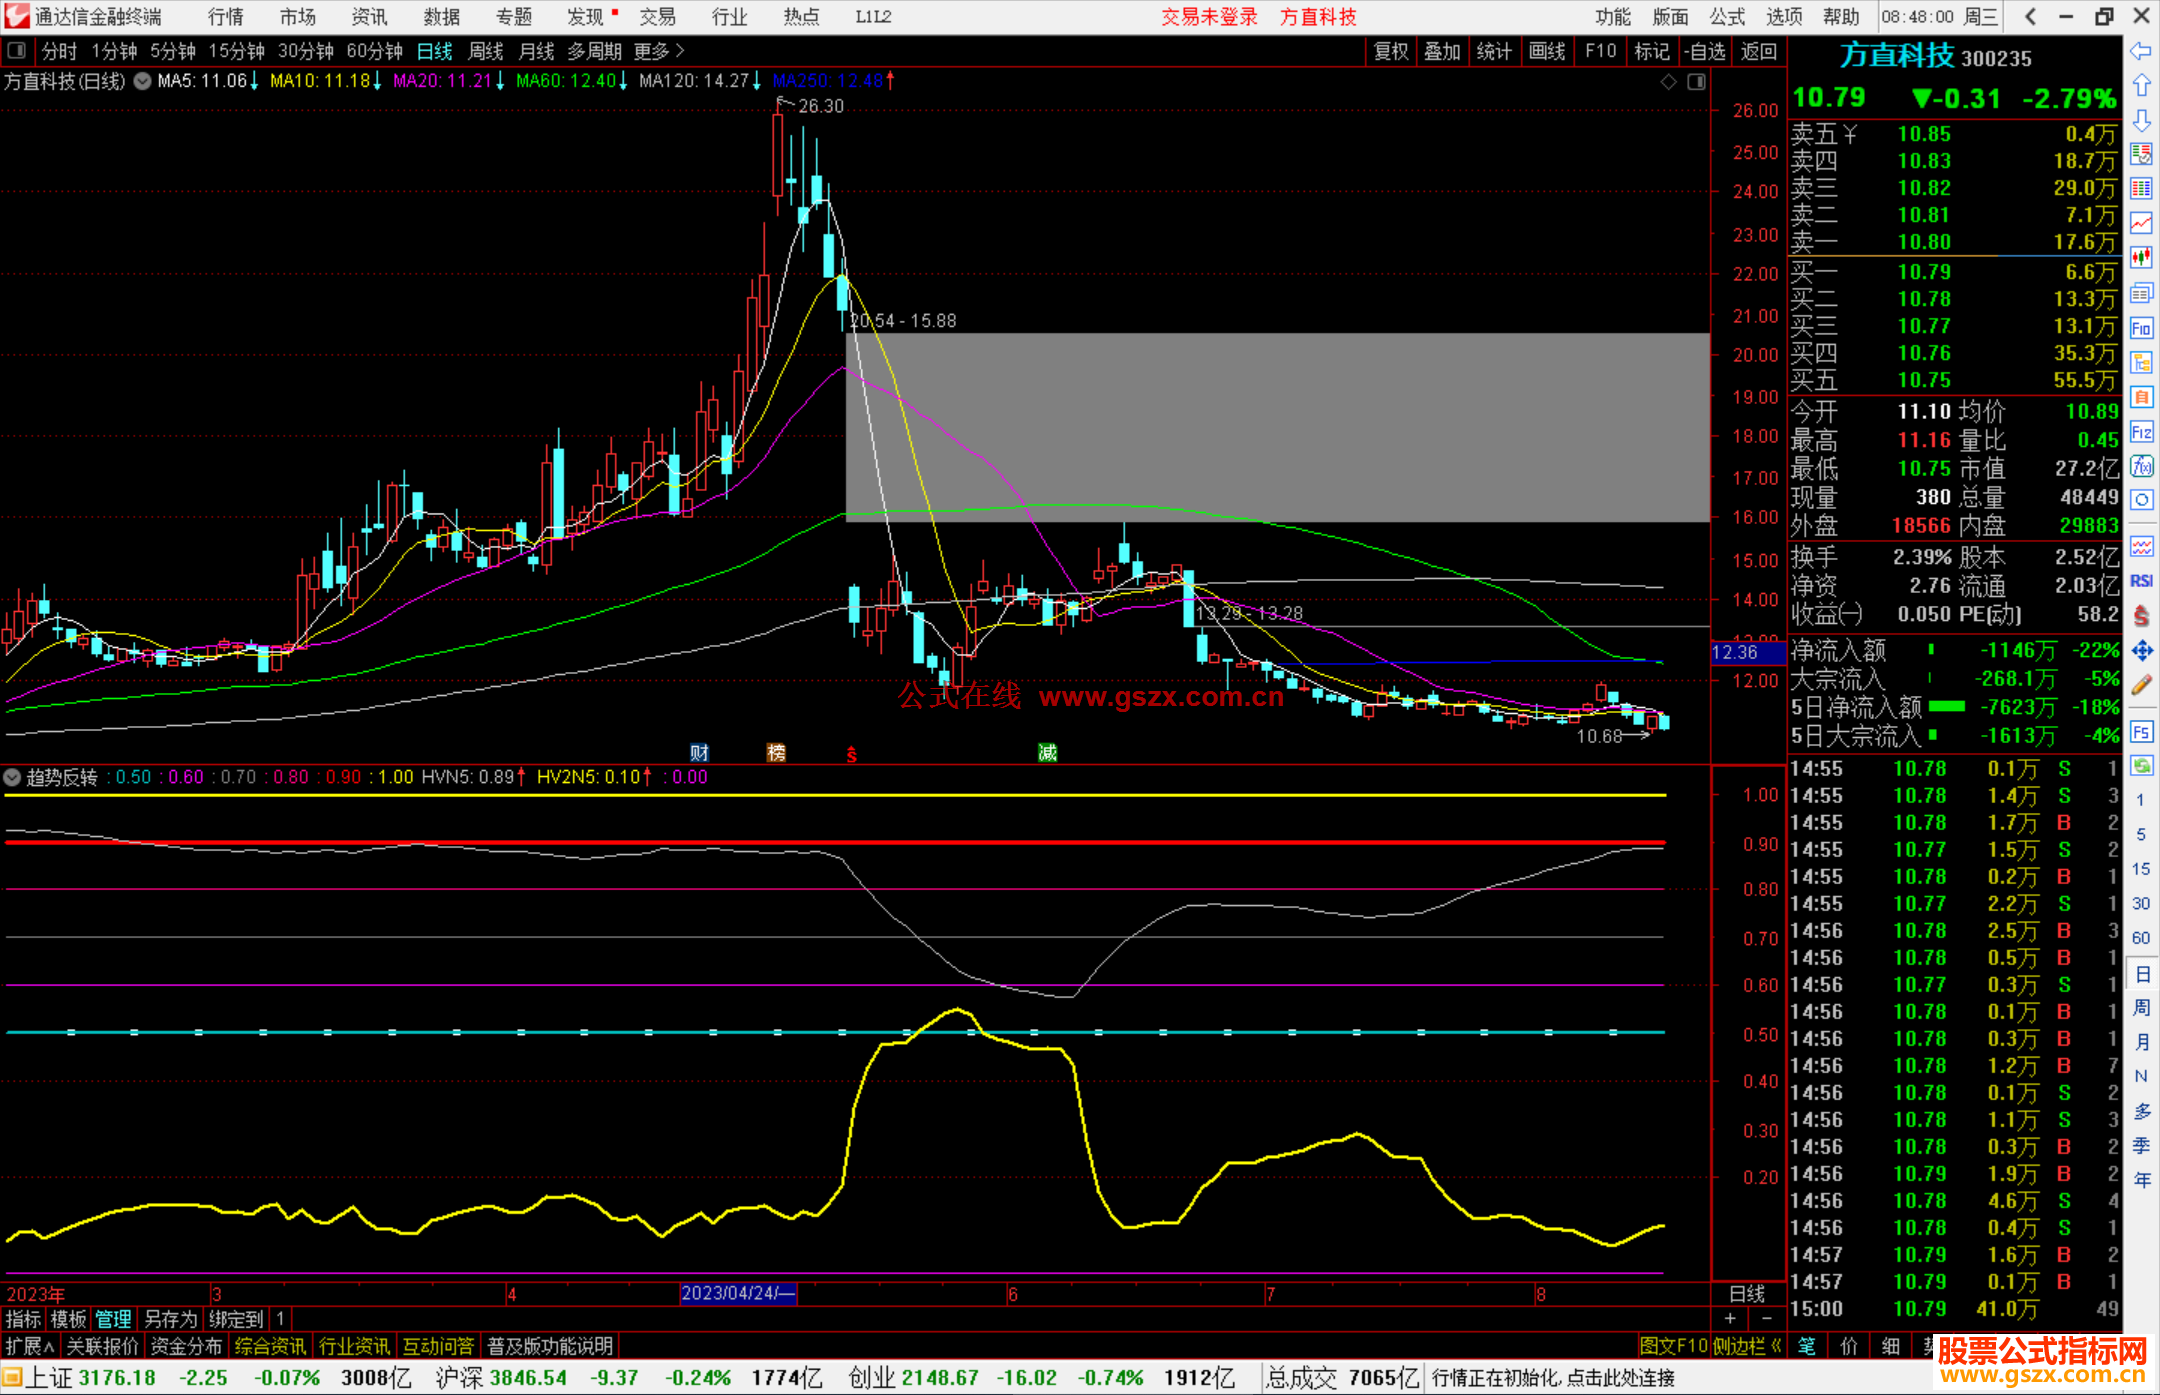Click the green refresh icon in sidebar

(x=2141, y=766)
